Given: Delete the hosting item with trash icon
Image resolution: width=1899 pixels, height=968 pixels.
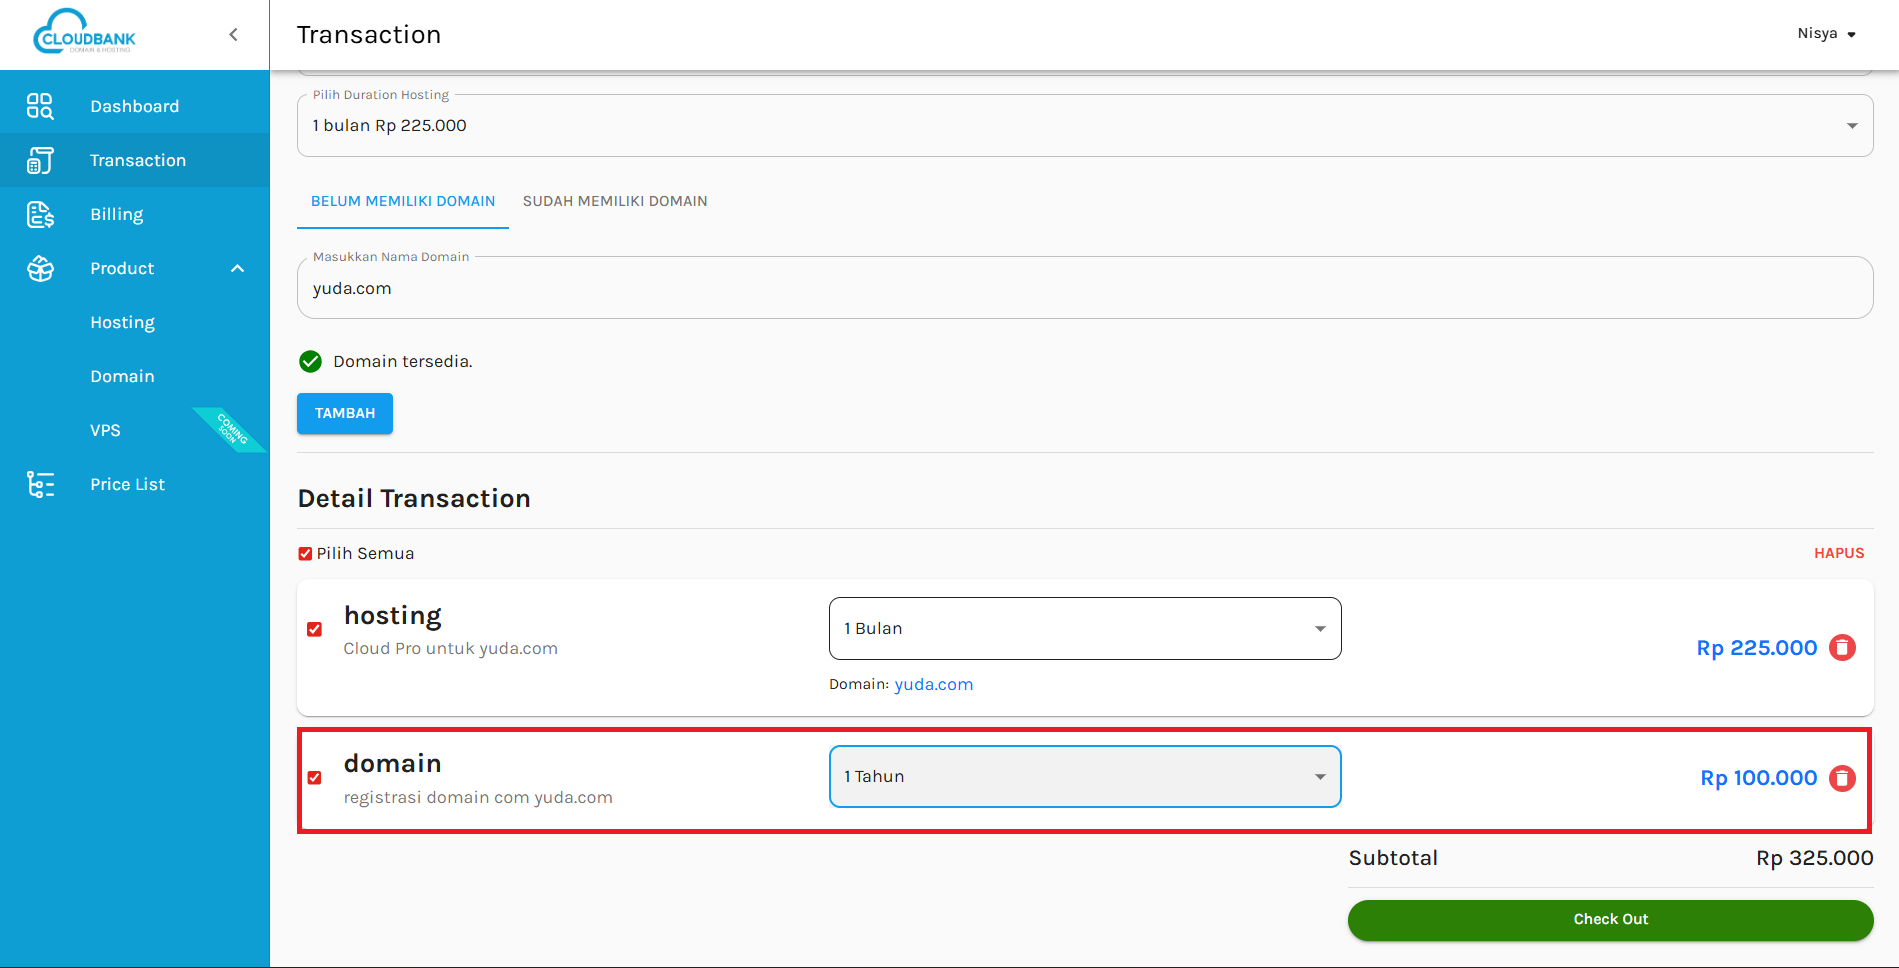Looking at the screenshot, I should point(1842,648).
